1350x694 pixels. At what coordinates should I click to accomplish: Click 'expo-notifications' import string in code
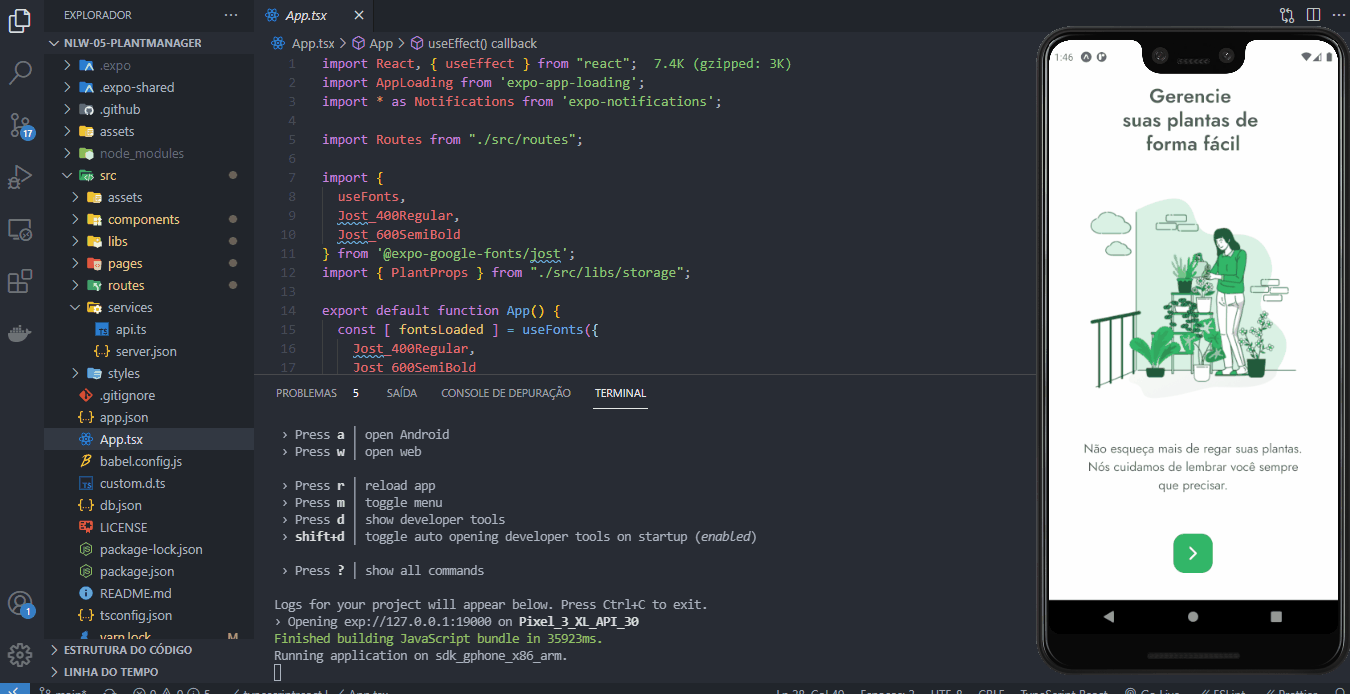tap(636, 101)
